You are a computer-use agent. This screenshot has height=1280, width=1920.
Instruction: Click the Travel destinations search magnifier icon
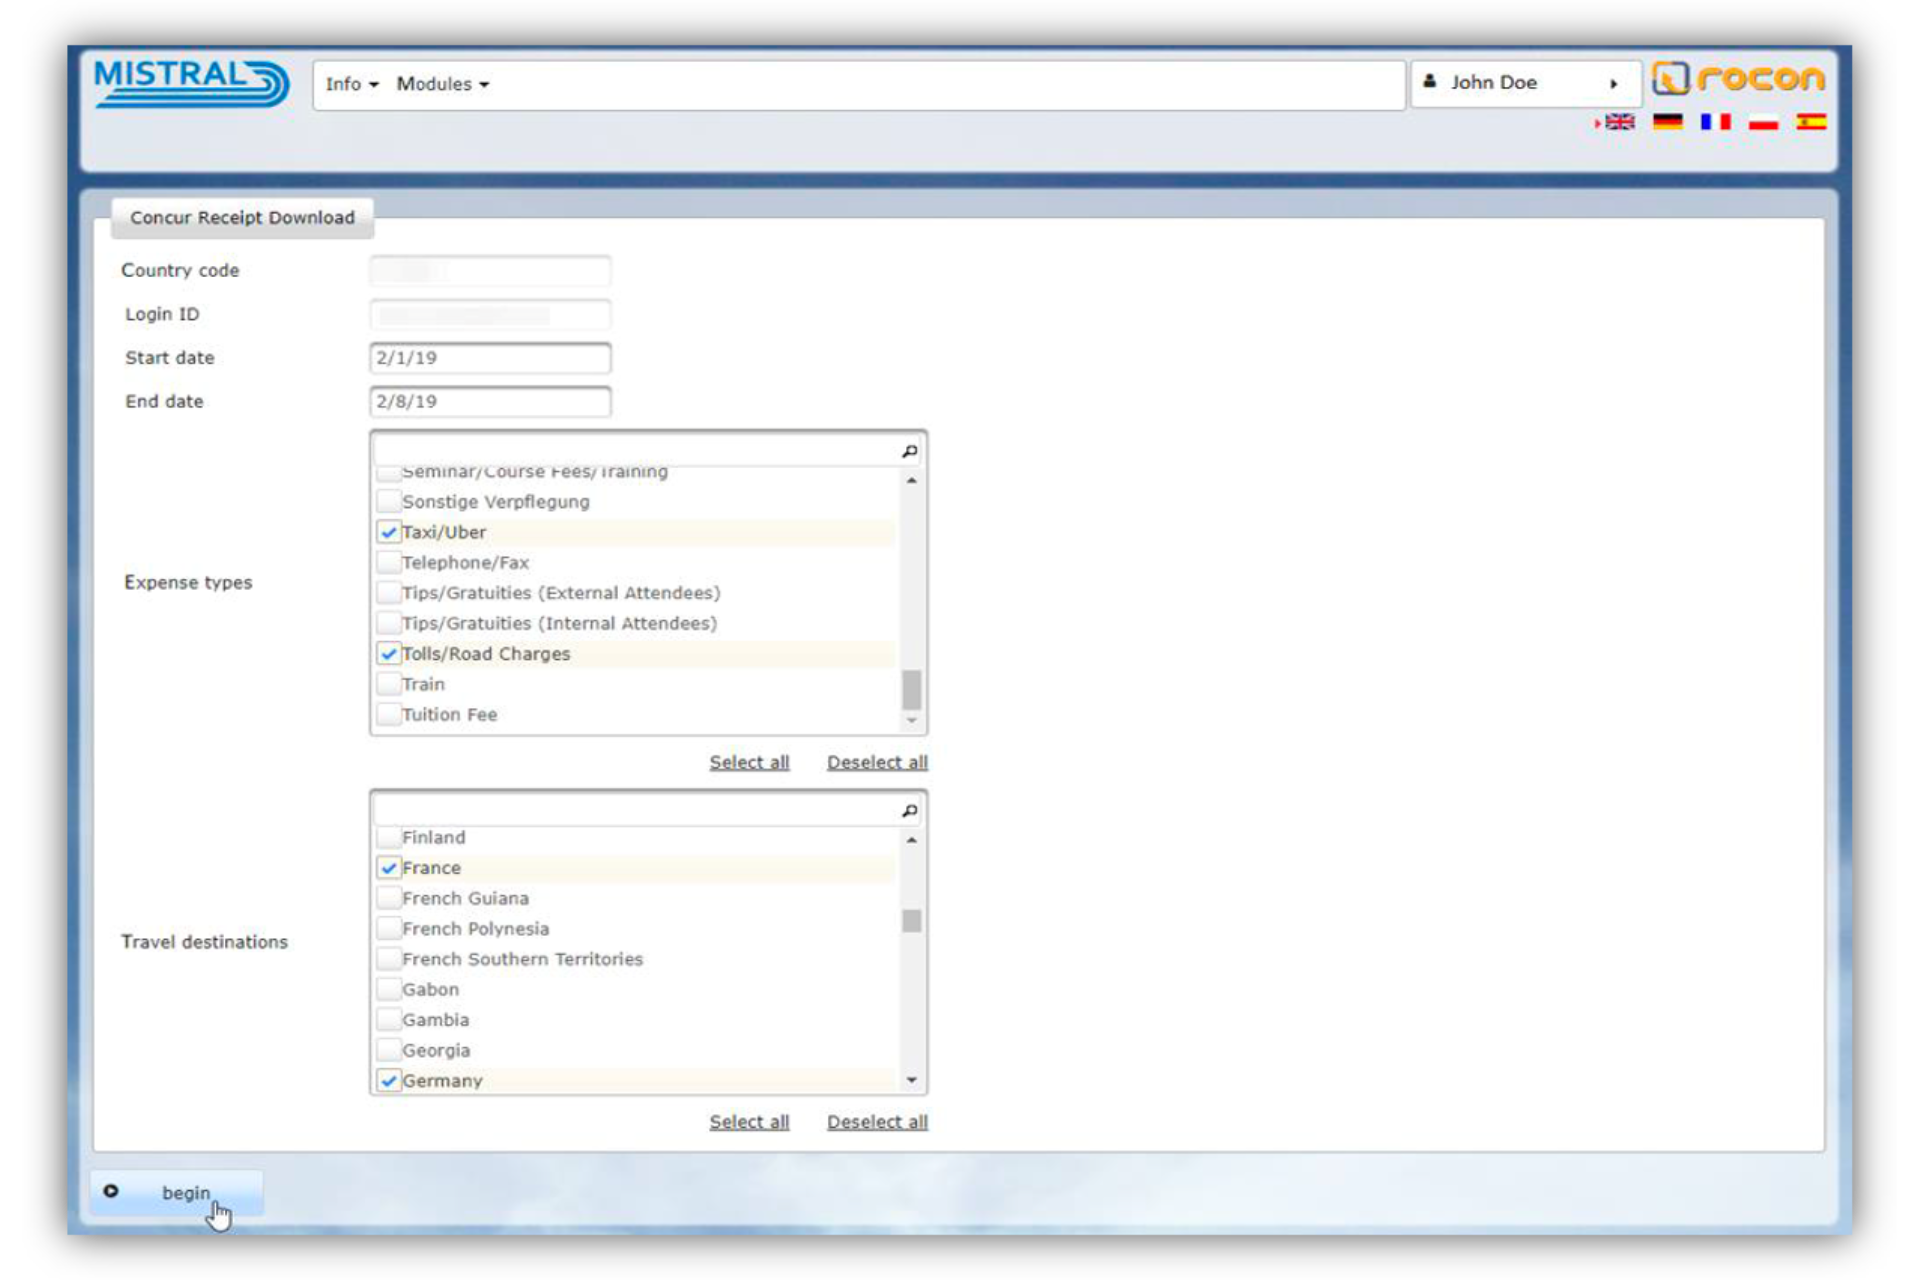[909, 811]
